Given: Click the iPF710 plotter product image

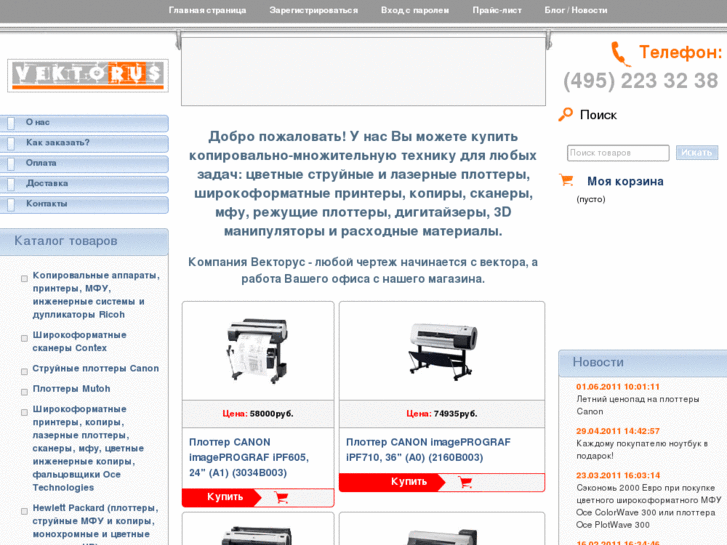Looking at the screenshot, I should [x=442, y=351].
